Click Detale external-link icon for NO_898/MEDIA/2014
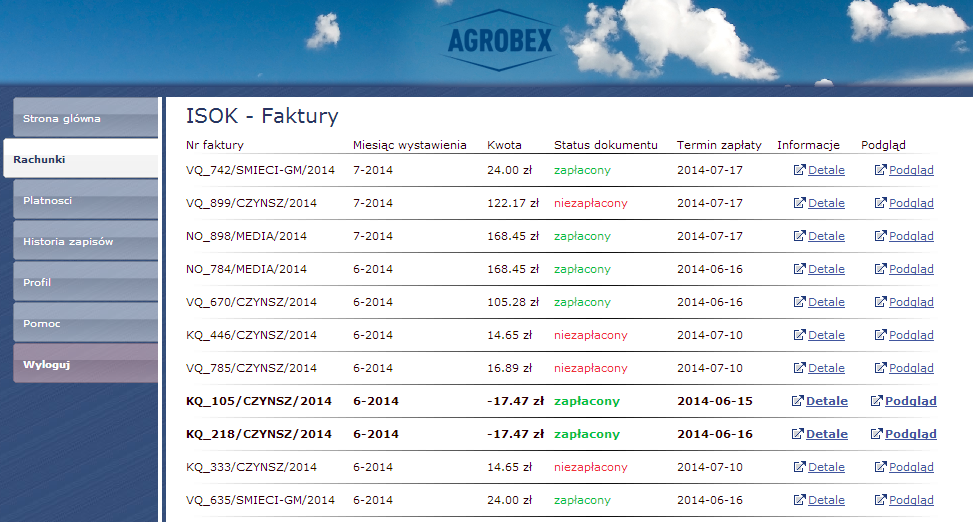This screenshot has width=973, height=522. [x=799, y=236]
